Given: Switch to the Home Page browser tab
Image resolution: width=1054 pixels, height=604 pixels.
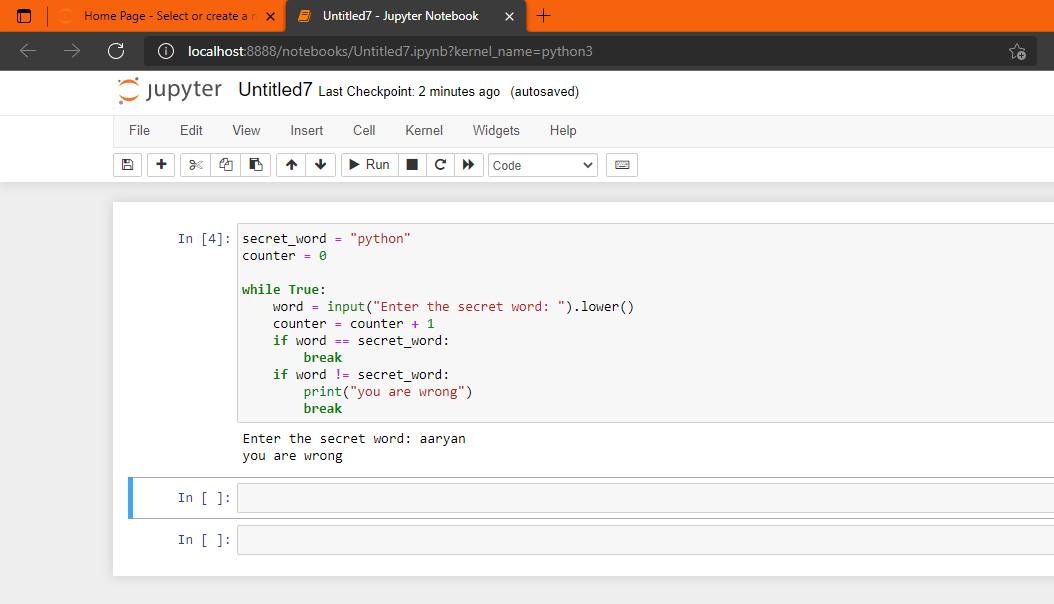Looking at the screenshot, I should pos(165,16).
